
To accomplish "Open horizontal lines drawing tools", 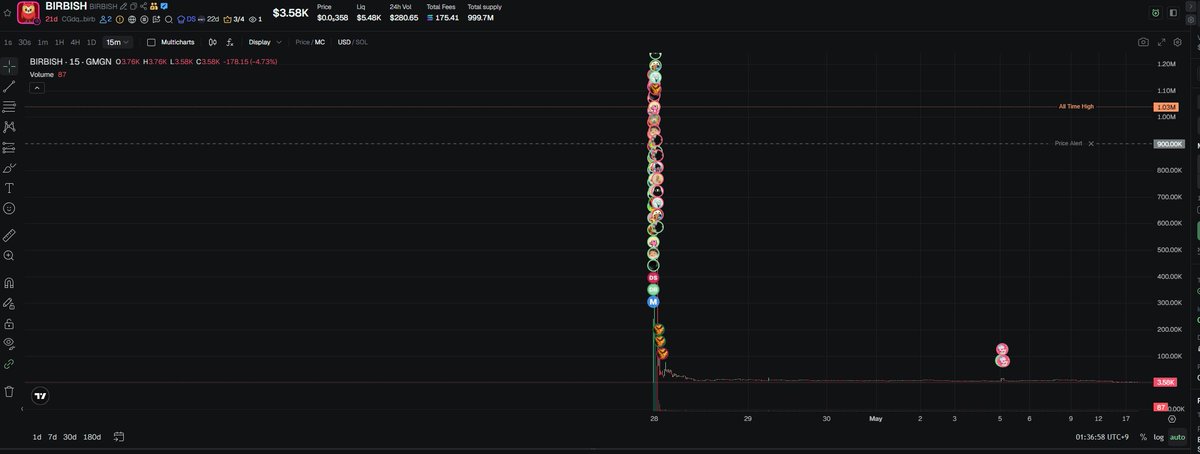I will pyautogui.click(x=9, y=106).
